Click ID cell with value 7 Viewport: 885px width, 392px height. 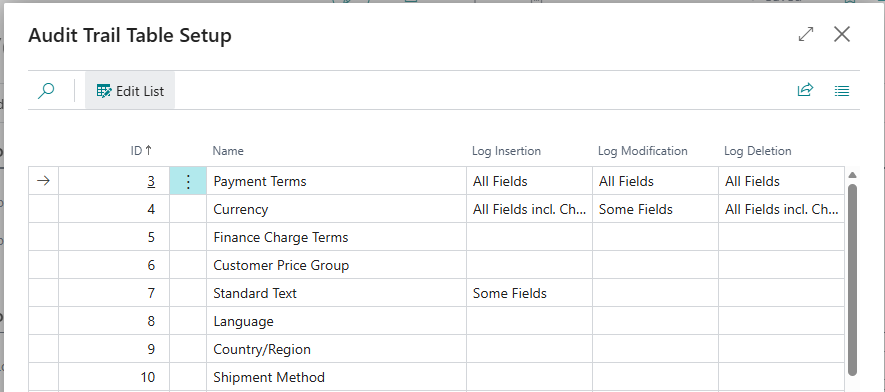coord(114,293)
